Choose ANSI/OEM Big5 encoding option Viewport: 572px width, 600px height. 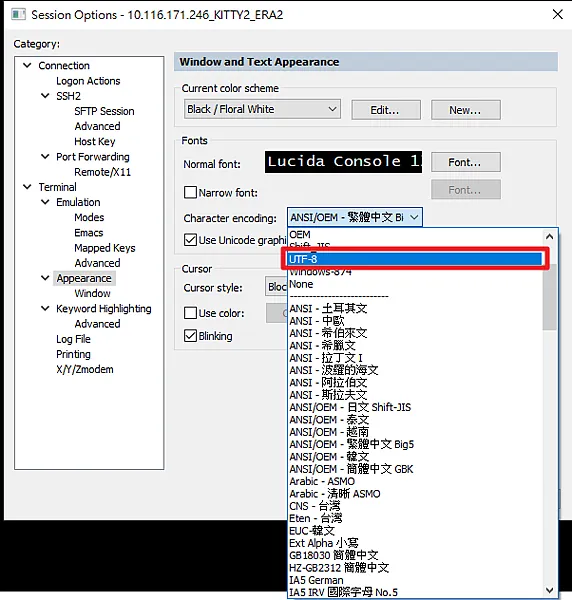[352, 444]
